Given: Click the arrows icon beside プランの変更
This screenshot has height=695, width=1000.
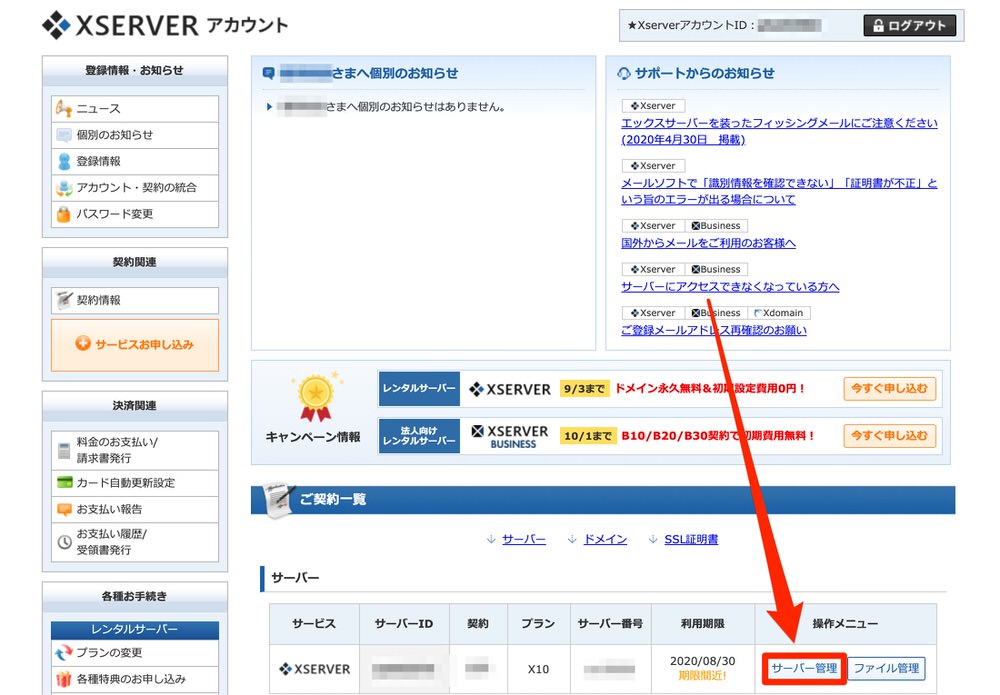Looking at the screenshot, I should (x=64, y=653).
